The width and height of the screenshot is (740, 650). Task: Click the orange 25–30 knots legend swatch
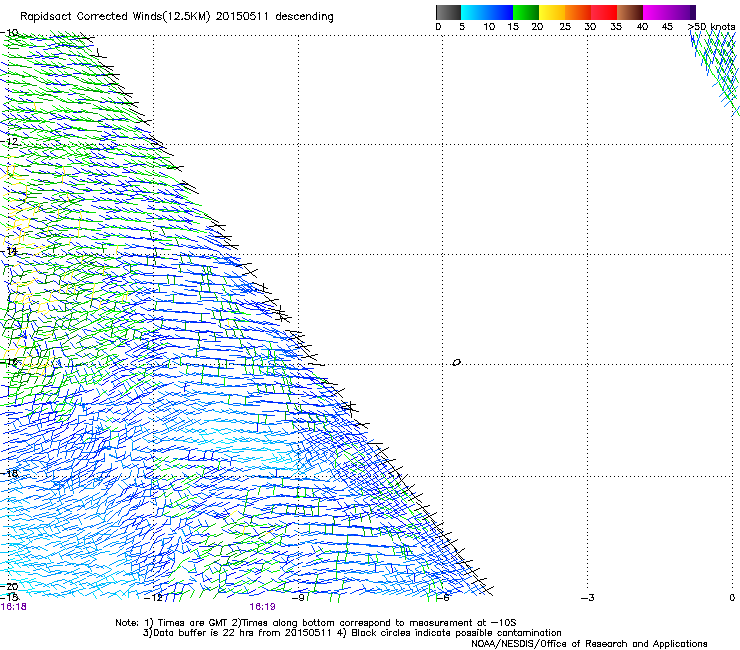click(x=578, y=12)
